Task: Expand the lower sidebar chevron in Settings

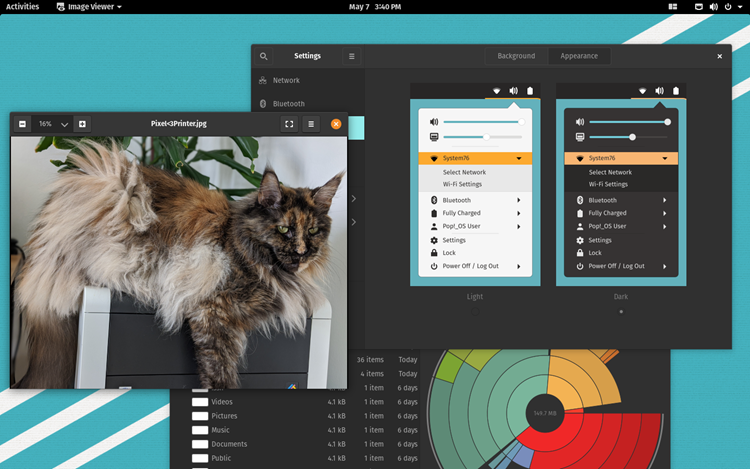Action: click(353, 222)
